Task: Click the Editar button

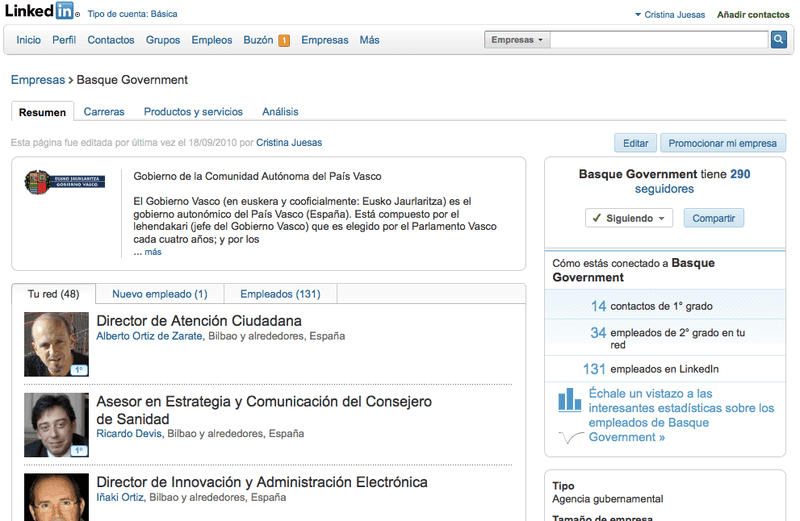Action: (x=636, y=143)
